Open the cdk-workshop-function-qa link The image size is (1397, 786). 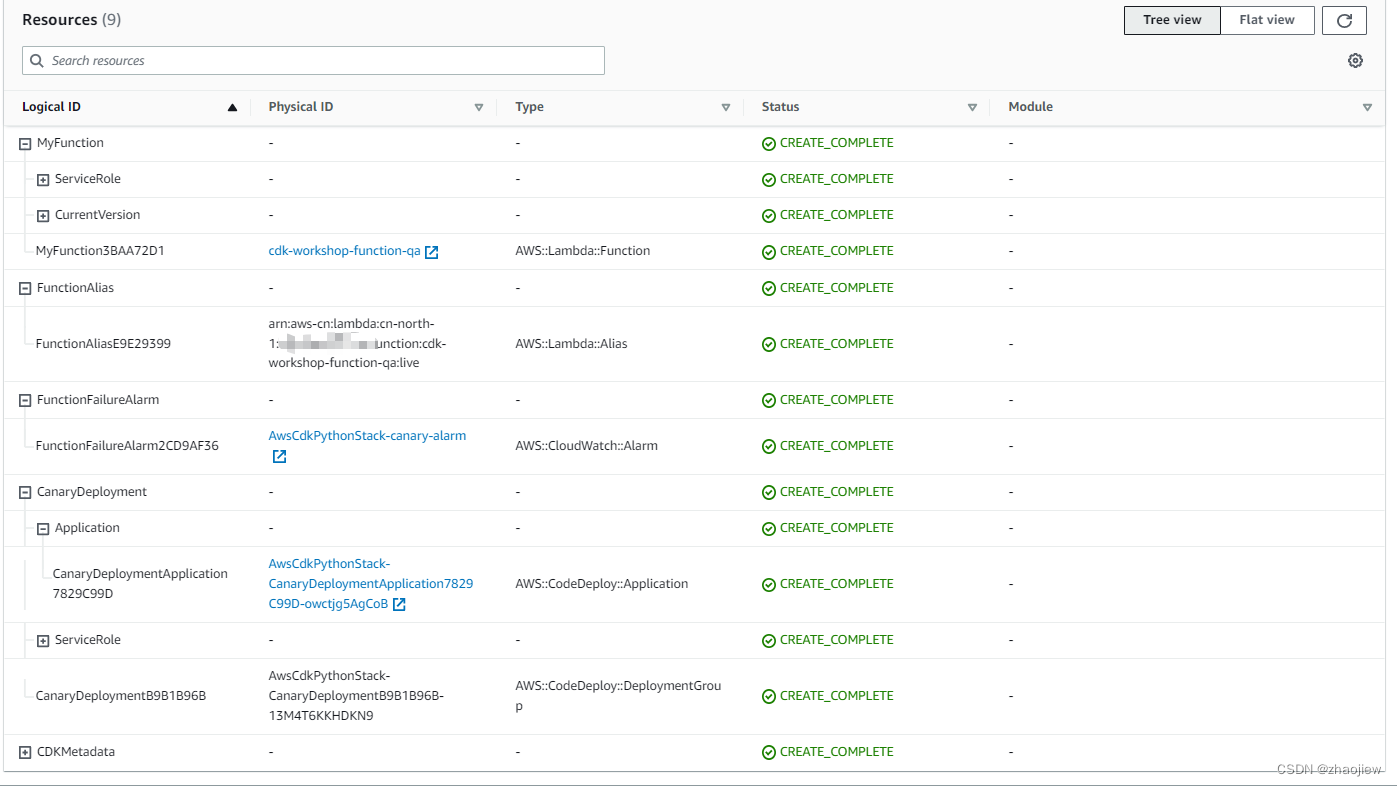click(344, 251)
